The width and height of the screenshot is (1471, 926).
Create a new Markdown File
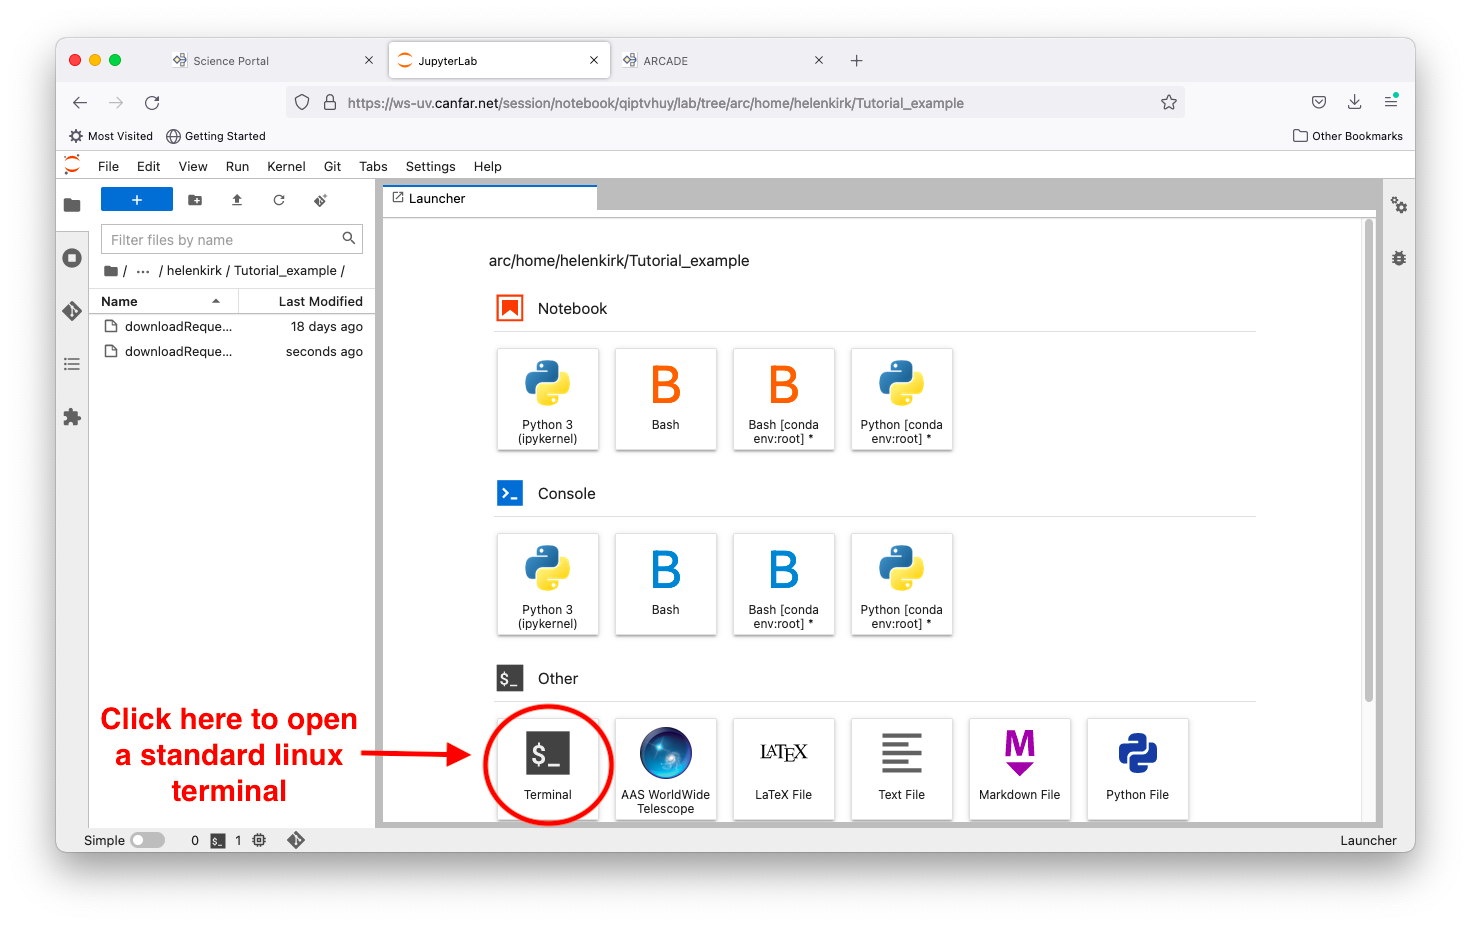pos(1020,768)
